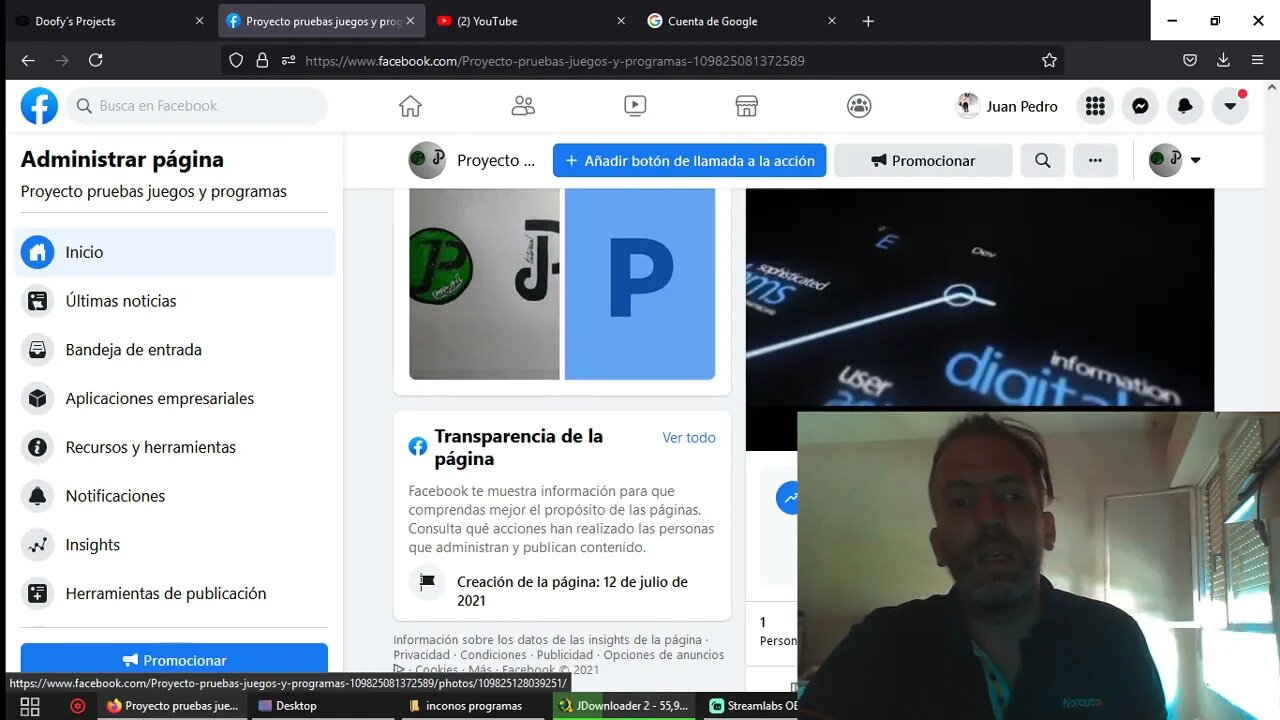Open the Firefox application menu
The image size is (1280, 720).
click(x=1257, y=61)
